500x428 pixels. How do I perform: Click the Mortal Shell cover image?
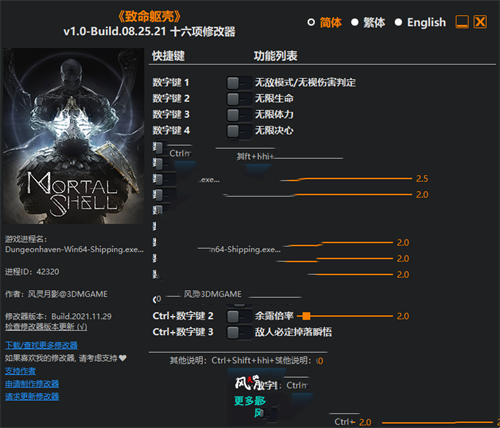74,136
